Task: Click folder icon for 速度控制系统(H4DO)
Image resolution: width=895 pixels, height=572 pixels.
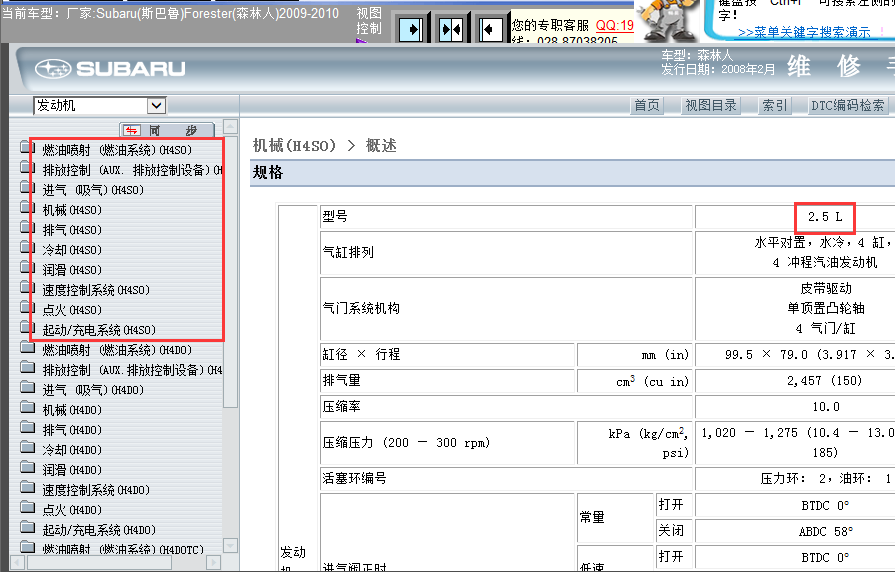Action: pyautogui.click(x=27, y=488)
